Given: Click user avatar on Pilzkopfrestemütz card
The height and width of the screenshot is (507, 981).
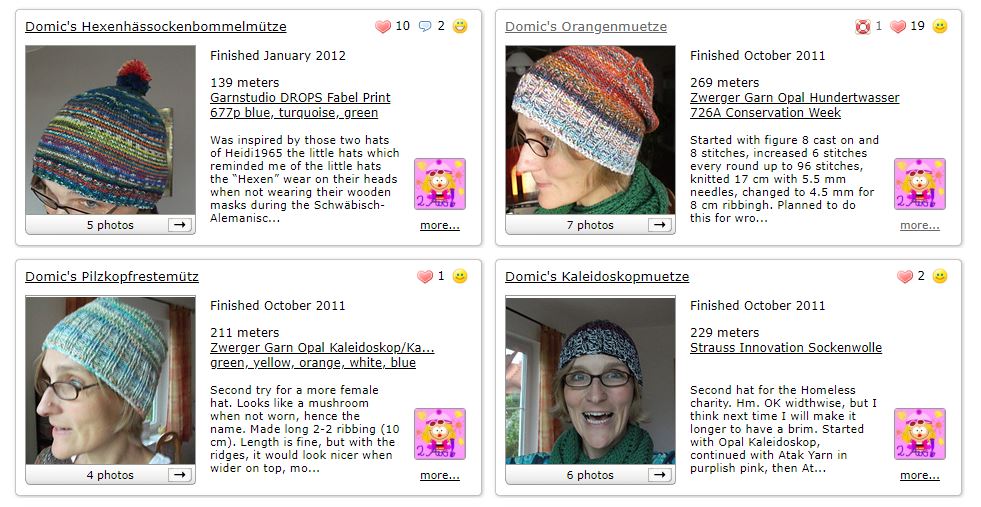Looking at the screenshot, I should tap(440, 434).
